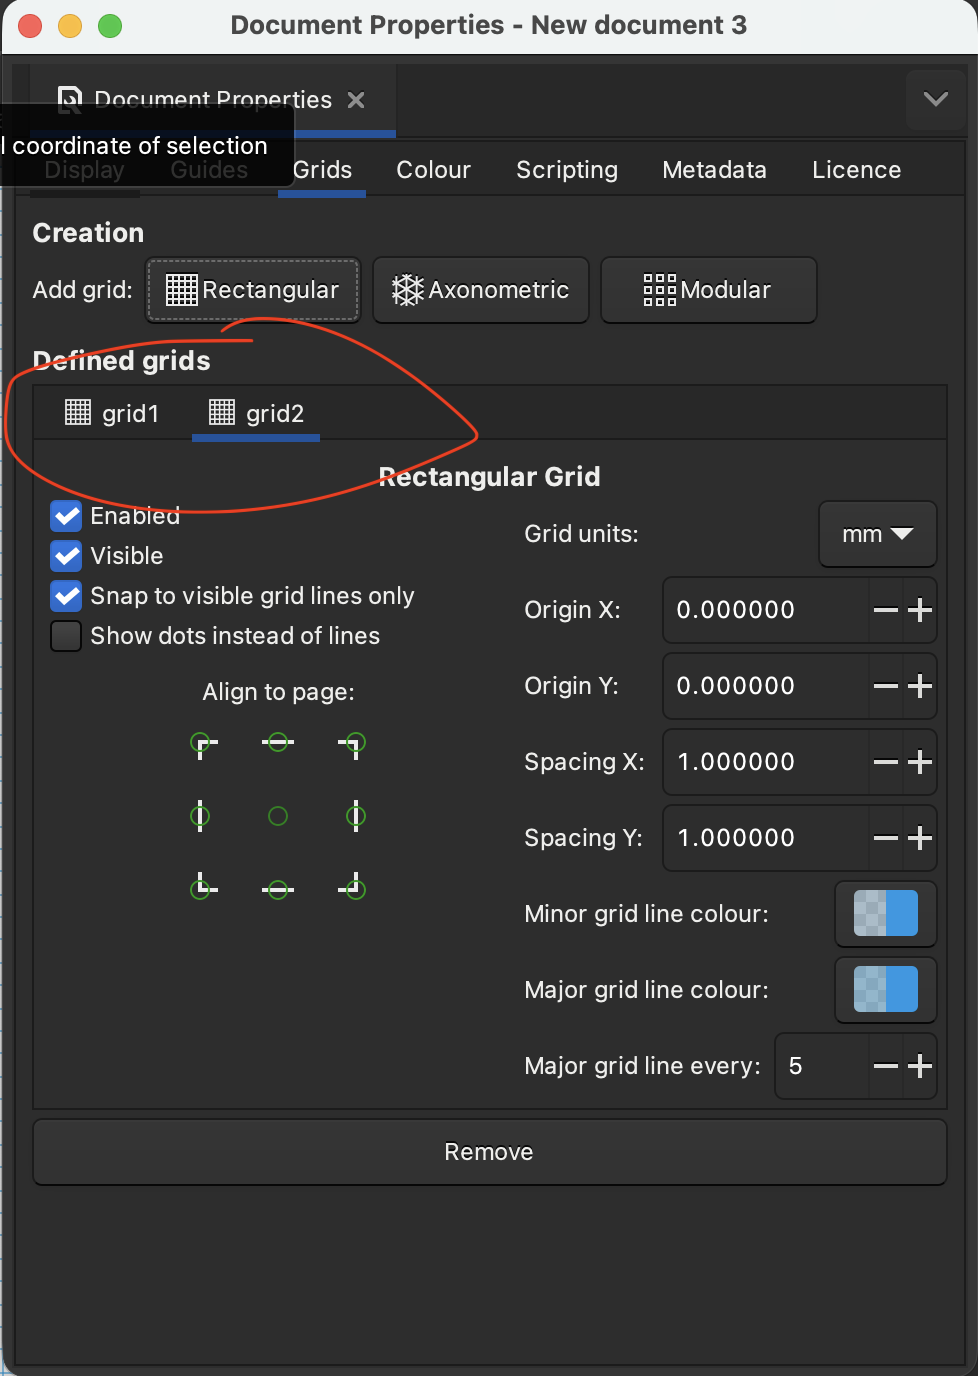Open Minor grid line colour swatch
This screenshot has height=1376, width=978.
tap(885, 914)
